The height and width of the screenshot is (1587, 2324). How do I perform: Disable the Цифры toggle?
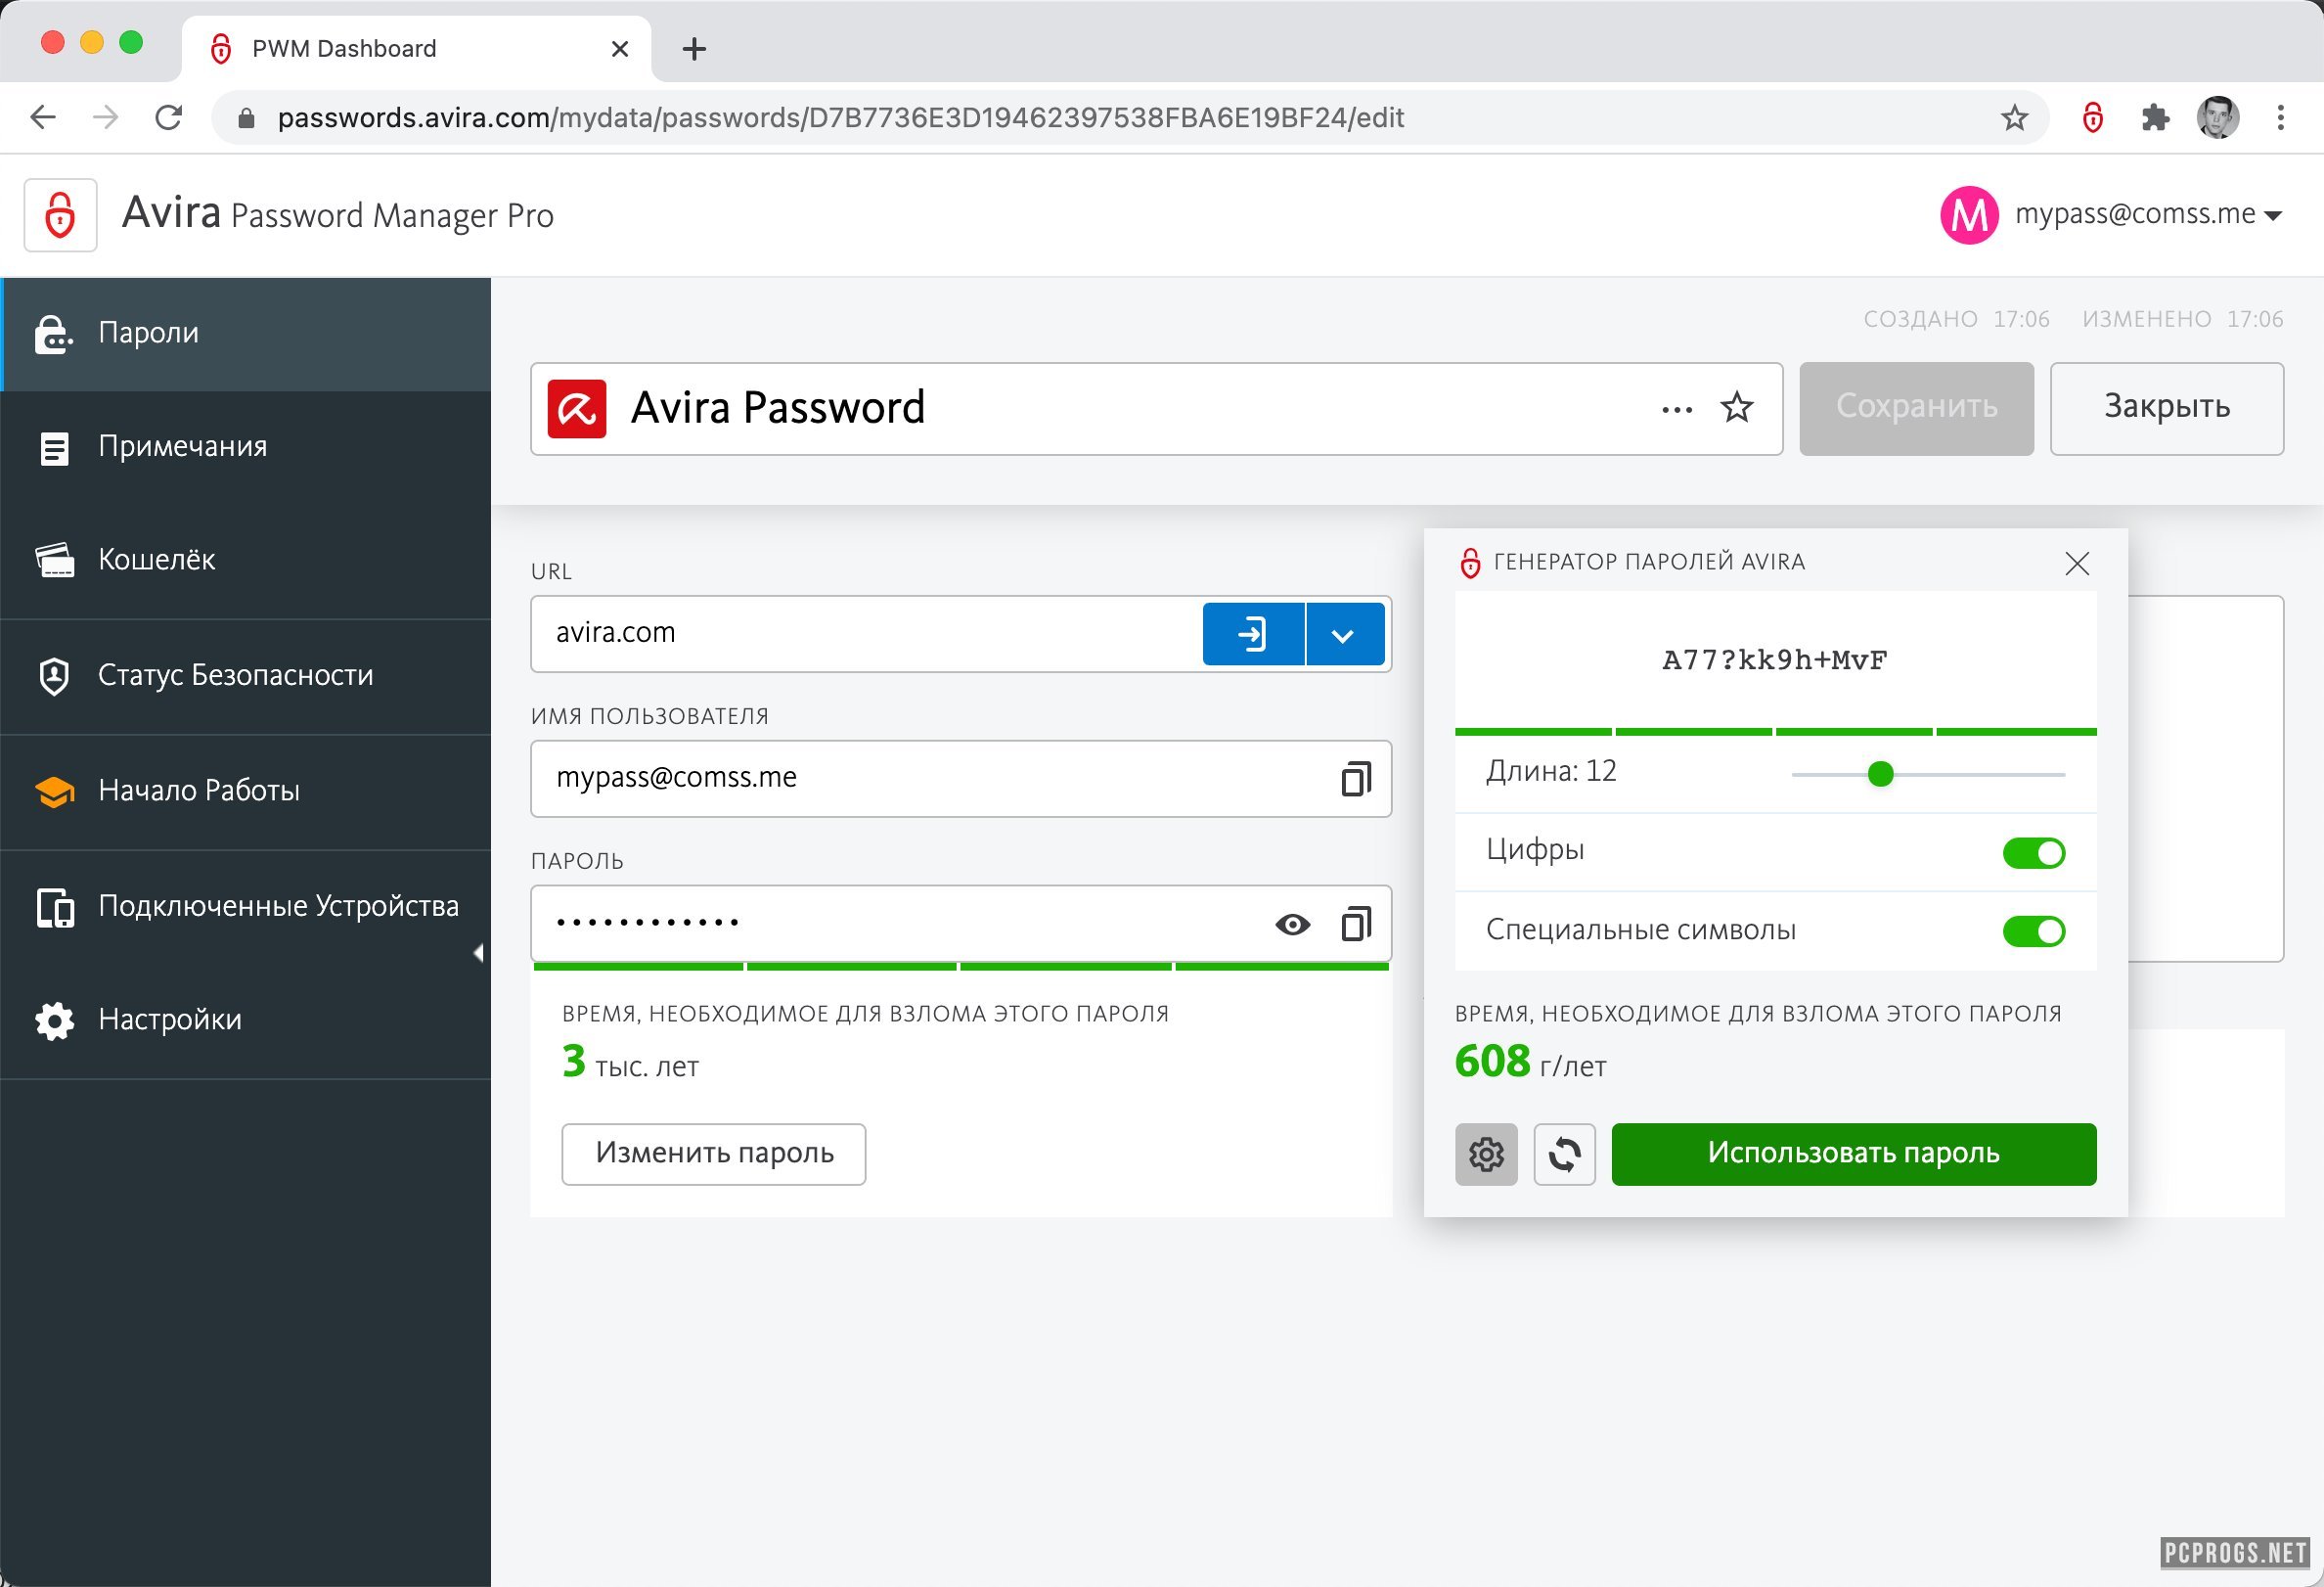[x=2033, y=853]
